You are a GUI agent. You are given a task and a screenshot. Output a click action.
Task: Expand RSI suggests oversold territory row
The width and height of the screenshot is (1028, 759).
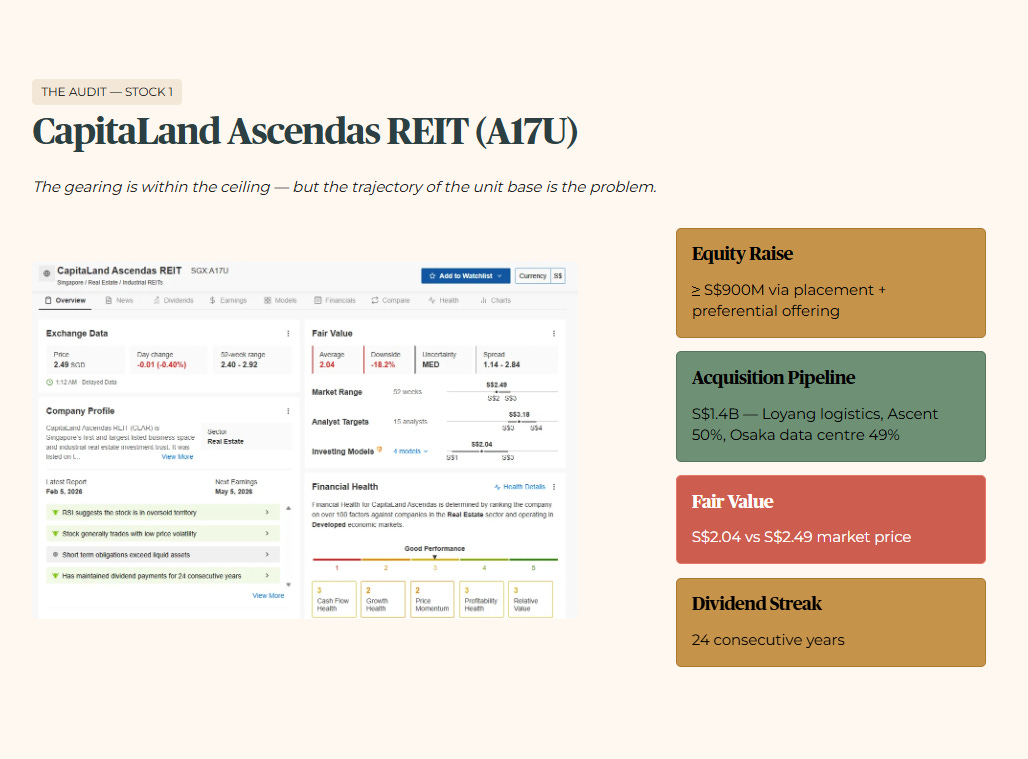(x=163, y=513)
